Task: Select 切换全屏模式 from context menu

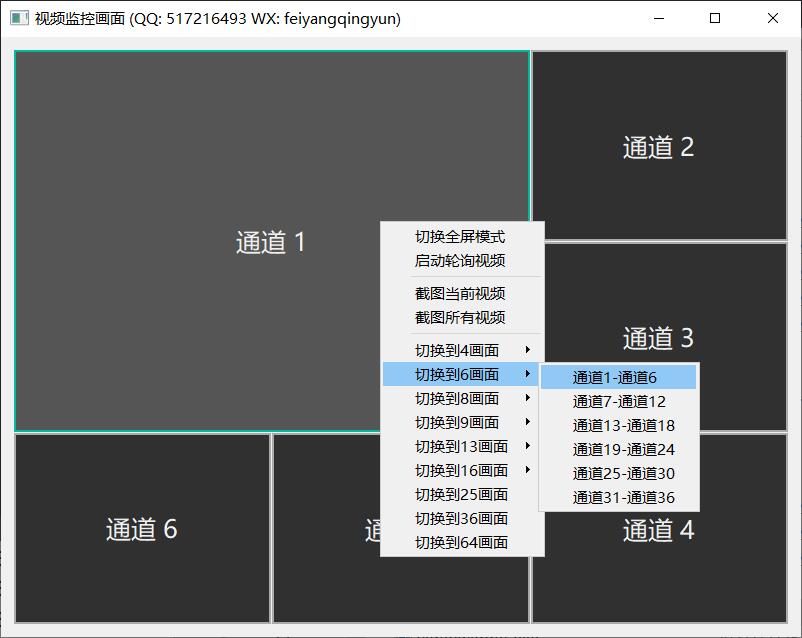Action: (x=460, y=237)
